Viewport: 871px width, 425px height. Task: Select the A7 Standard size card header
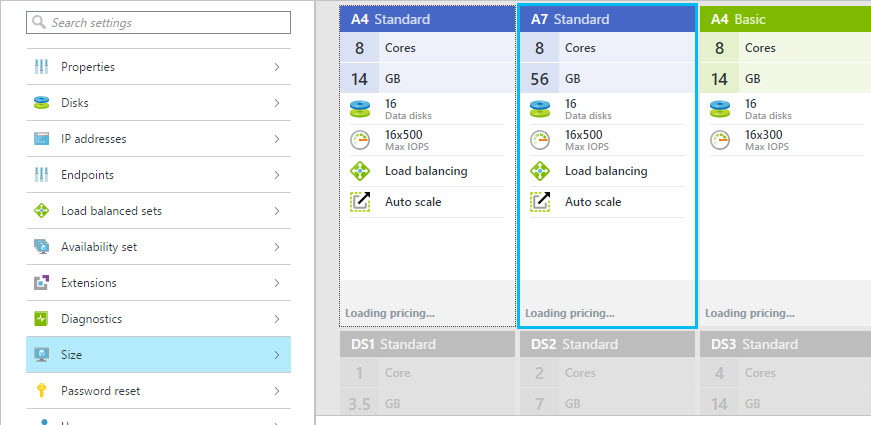[607, 19]
